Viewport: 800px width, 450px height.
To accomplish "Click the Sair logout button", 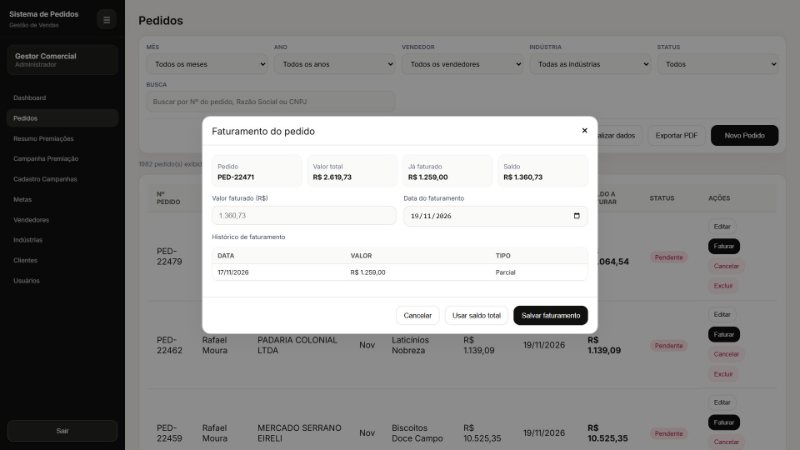I will (x=62, y=431).
